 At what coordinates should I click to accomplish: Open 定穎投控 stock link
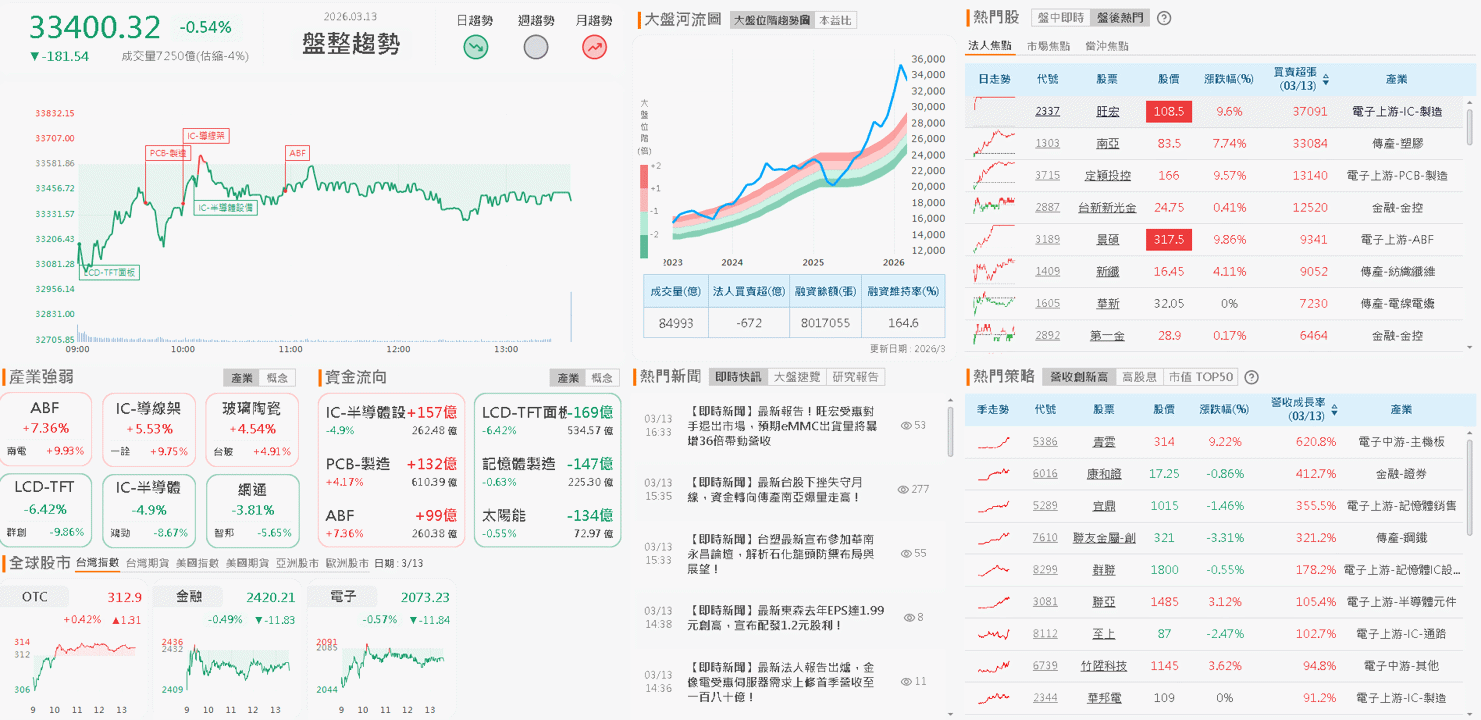(x=1107, y=176)
